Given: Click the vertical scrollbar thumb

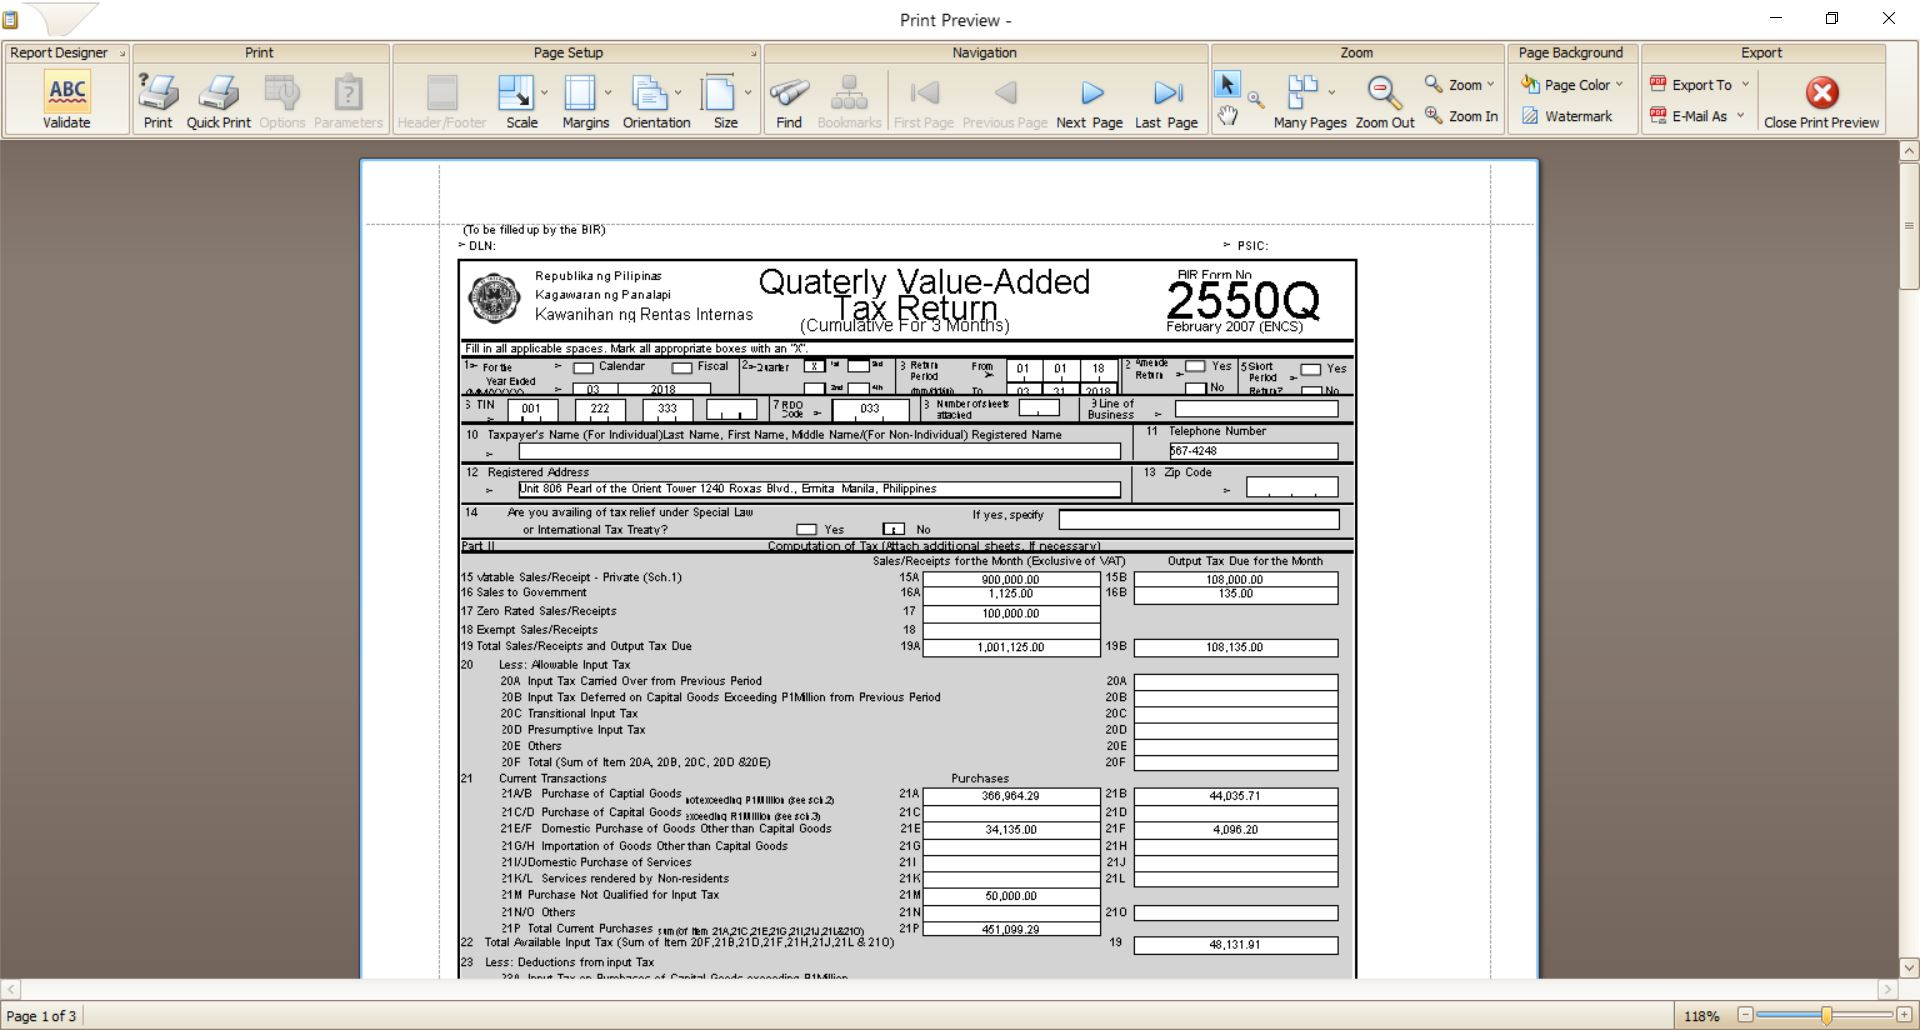Looking at the screenshot, I should (1908, 226).
